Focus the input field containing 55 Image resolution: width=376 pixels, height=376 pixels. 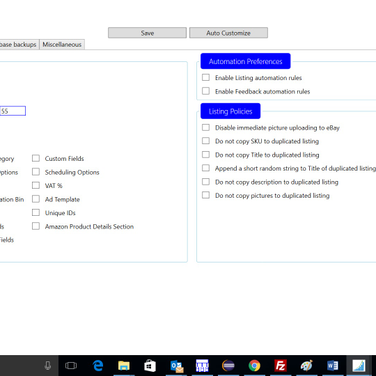(13, 111)
